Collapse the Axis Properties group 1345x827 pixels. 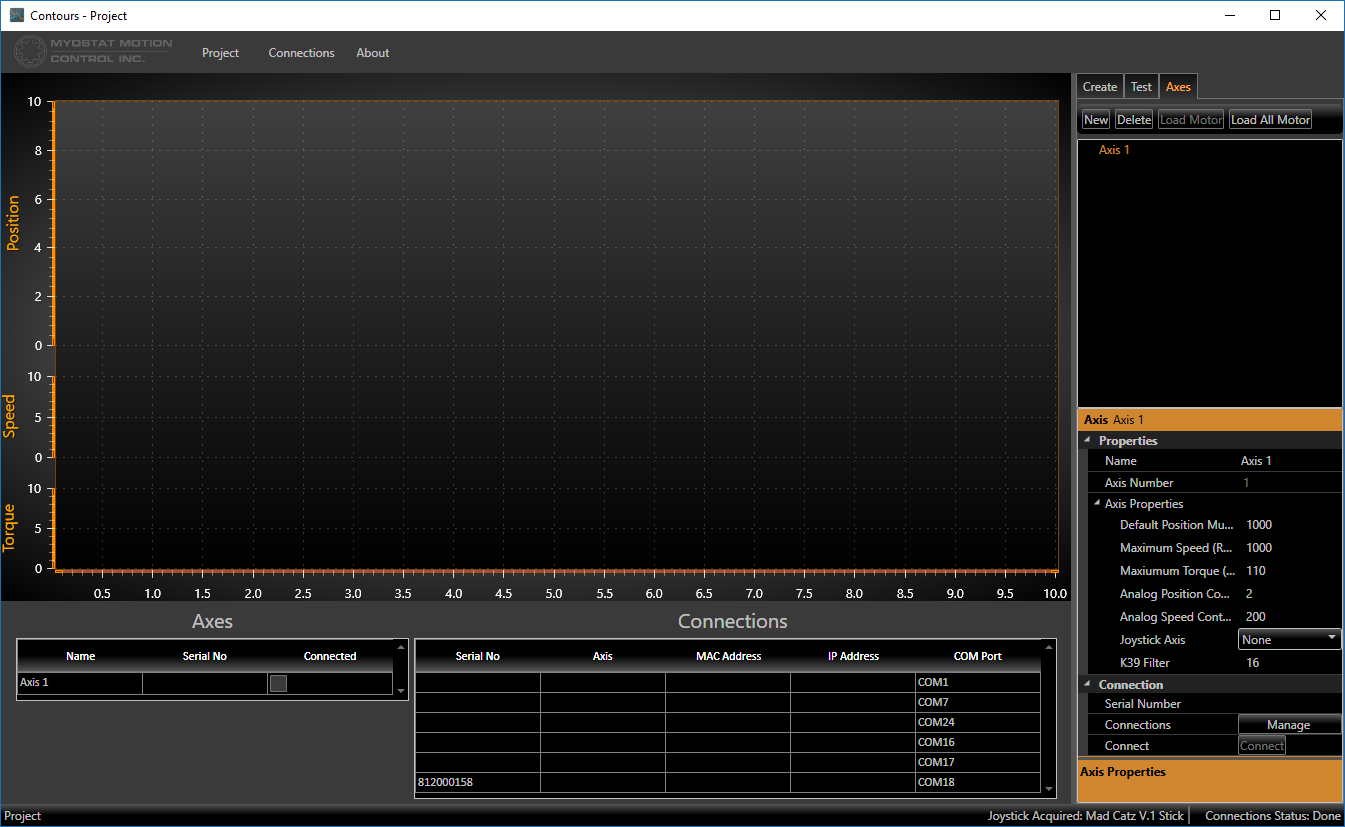coord(1096,504)
